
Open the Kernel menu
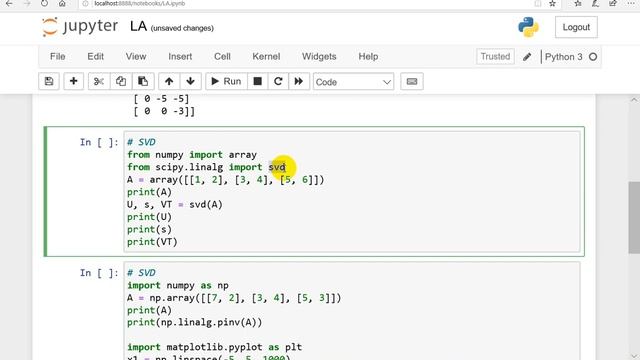click(x=266, y=56)
